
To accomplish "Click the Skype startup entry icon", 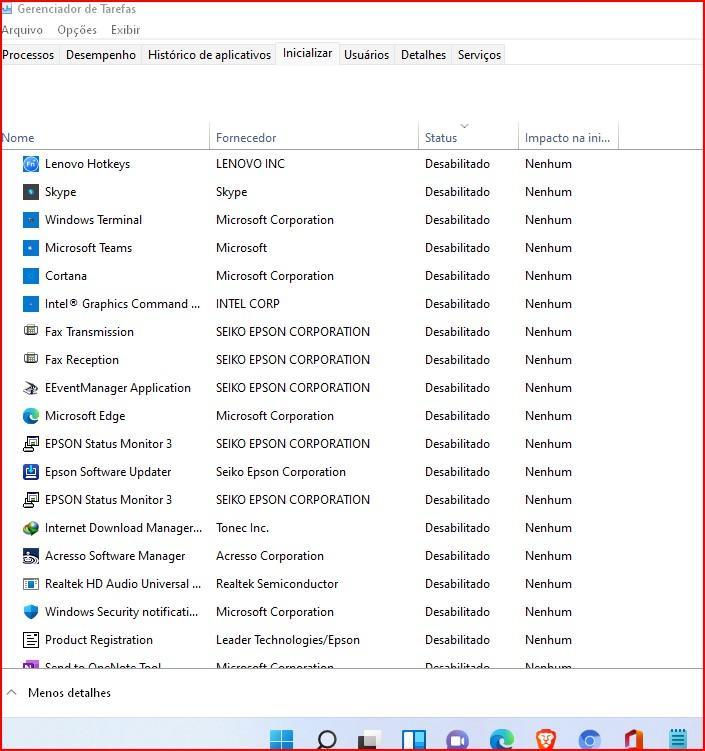I will pyautogui.click(x=31, y=192).
